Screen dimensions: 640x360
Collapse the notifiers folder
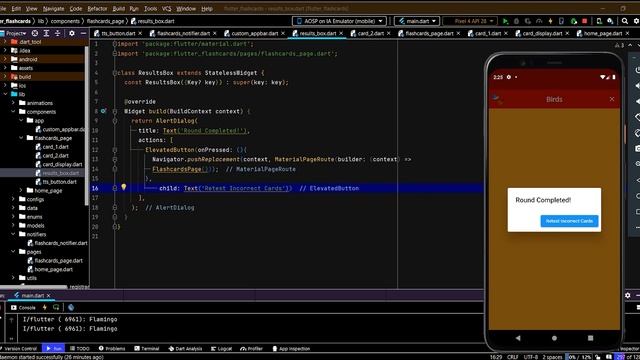click(13, 234)
